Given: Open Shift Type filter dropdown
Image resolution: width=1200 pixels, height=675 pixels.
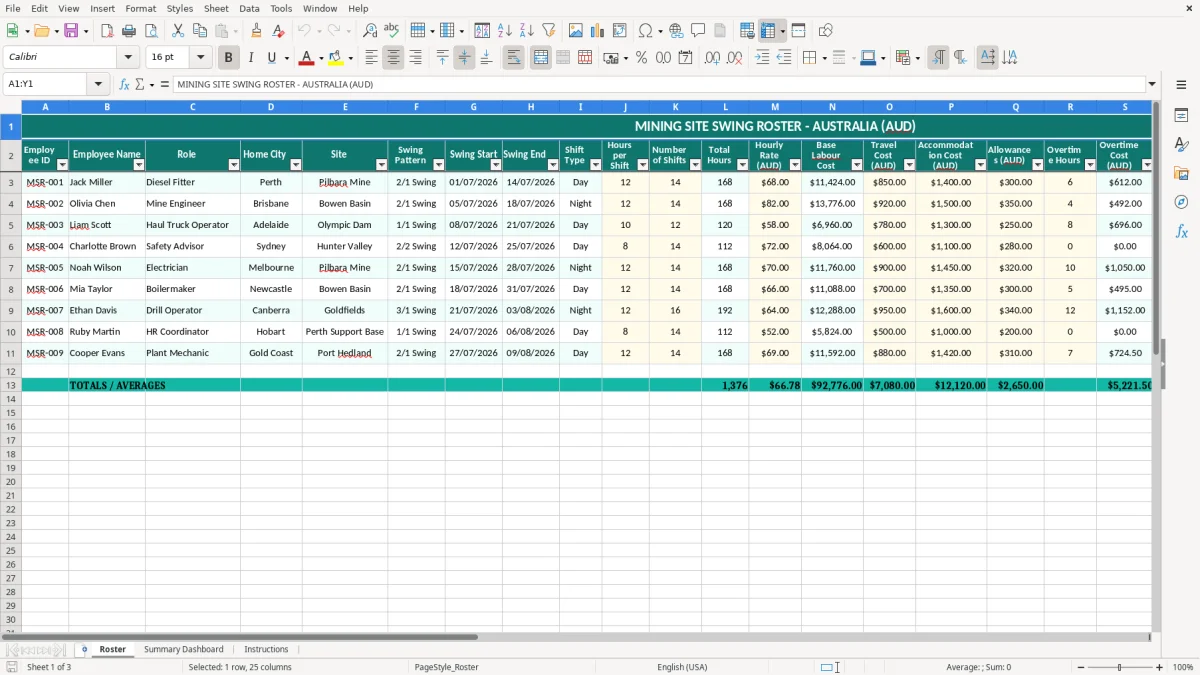Looking at the screenshot, I should pyautogui.click(x=595, y=165).
